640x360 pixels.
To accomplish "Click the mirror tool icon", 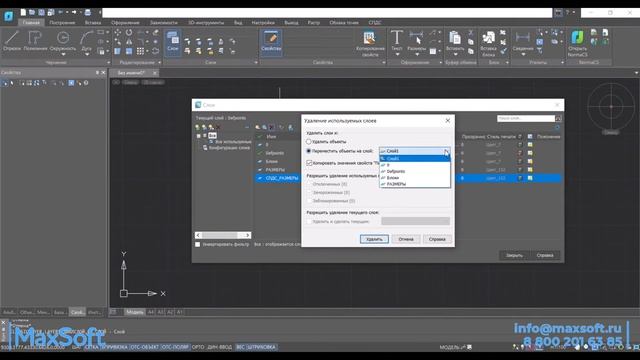I will point(129,42).
